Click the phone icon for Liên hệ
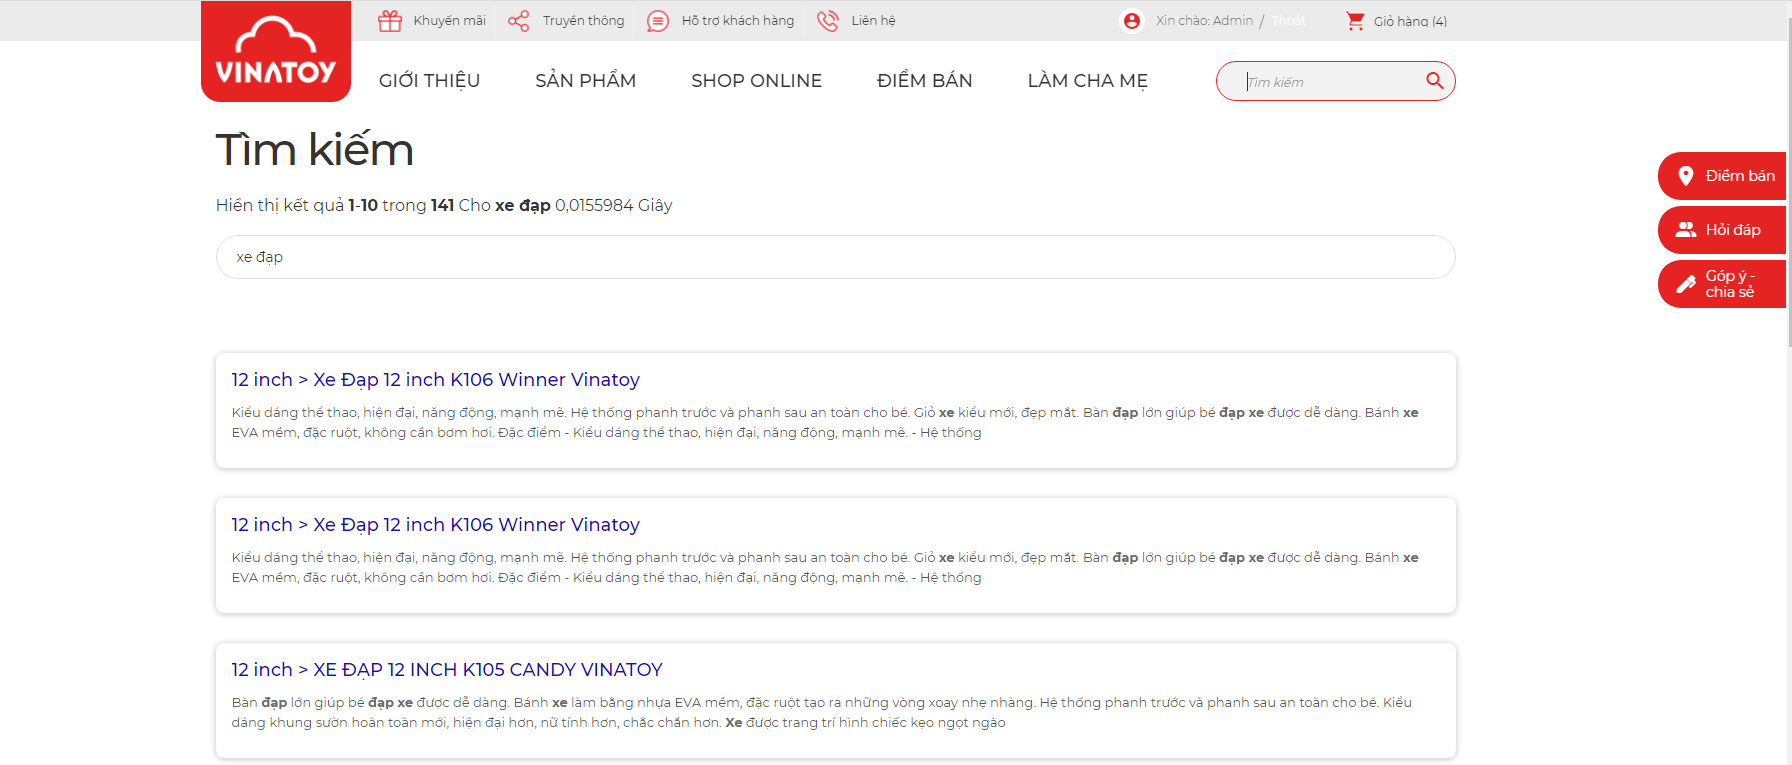 (828, 21)
